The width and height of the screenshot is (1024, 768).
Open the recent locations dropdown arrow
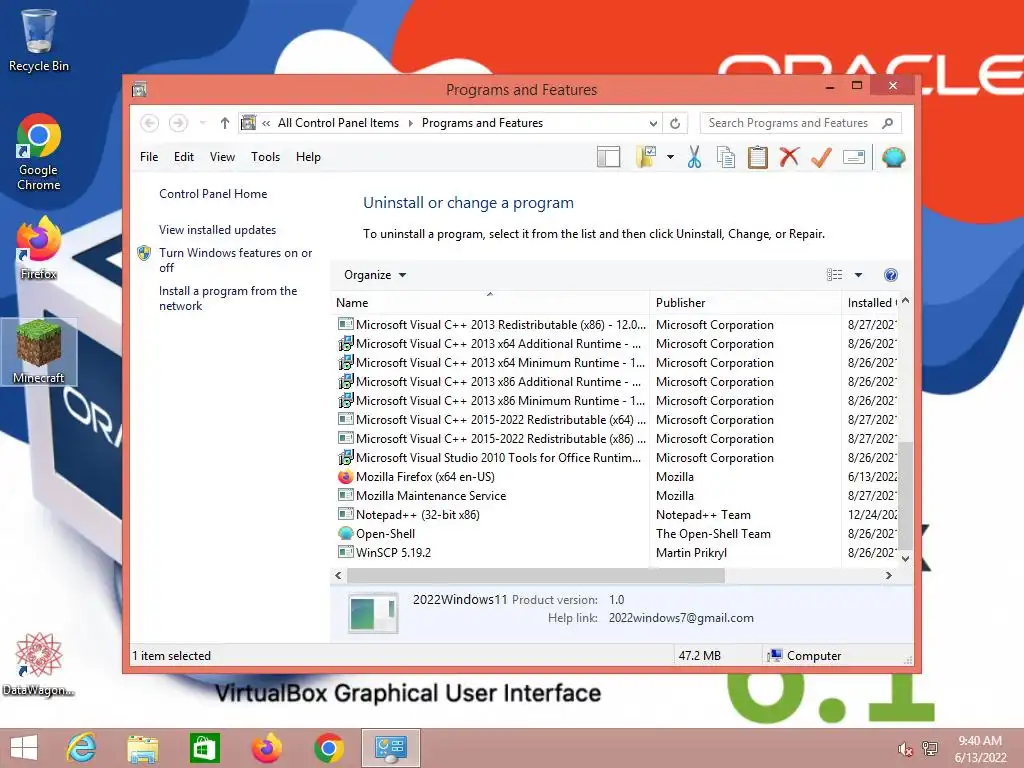202,123
